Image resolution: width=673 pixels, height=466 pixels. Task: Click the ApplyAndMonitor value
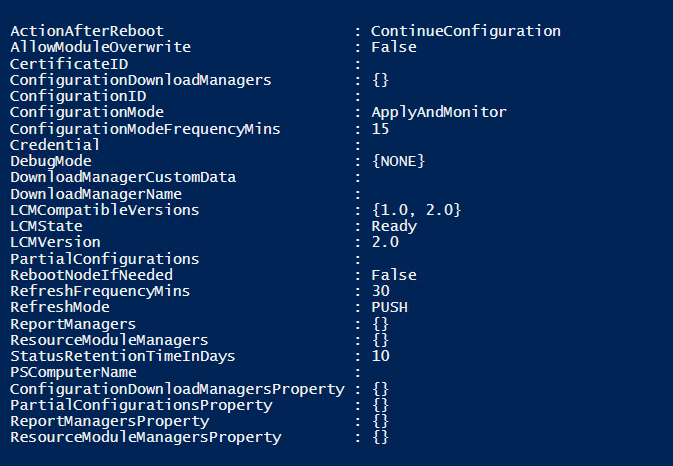438,112
